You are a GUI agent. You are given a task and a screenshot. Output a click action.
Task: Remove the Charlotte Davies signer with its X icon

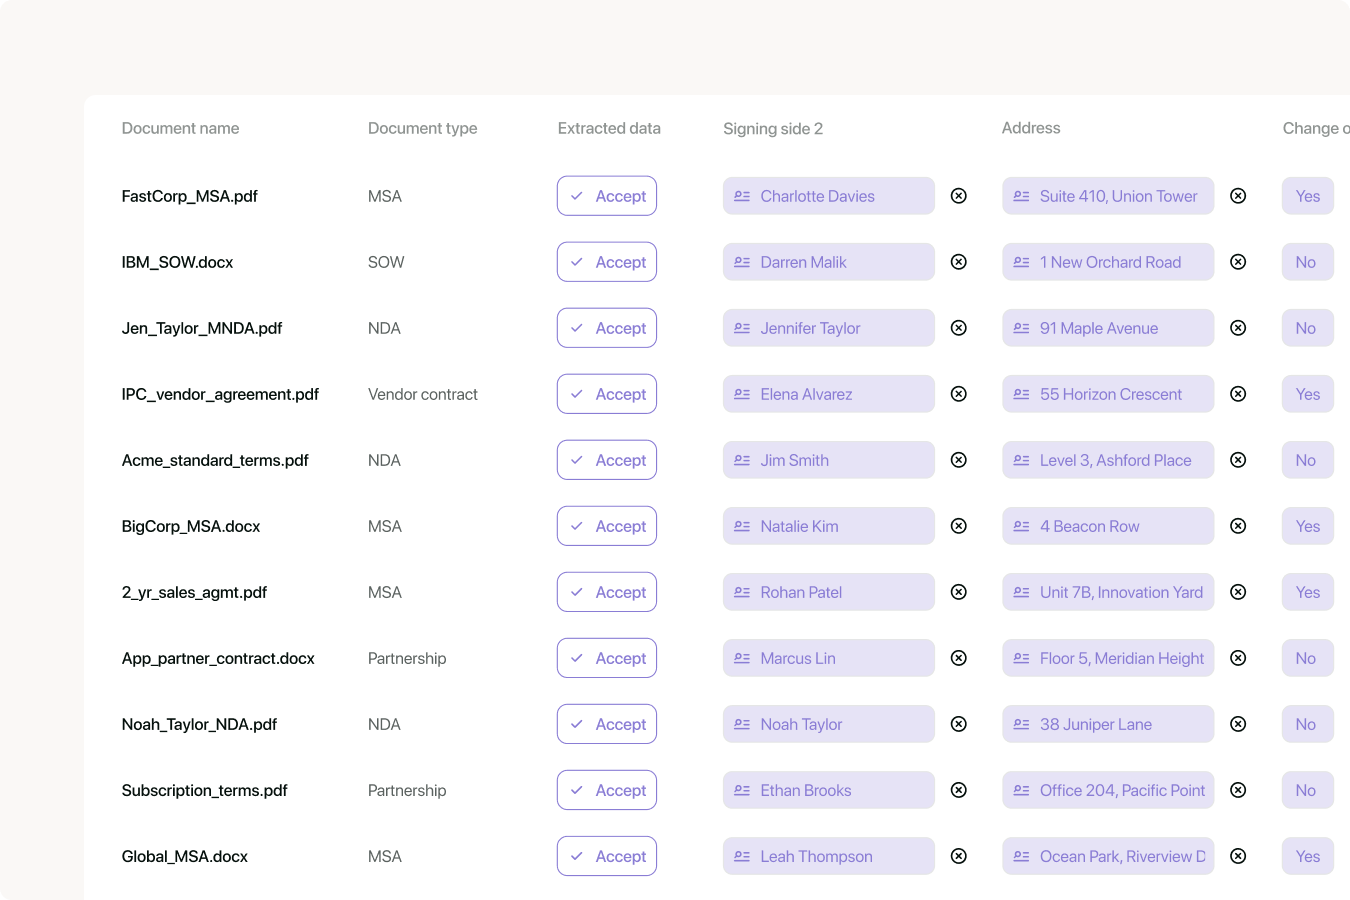point(958,196)
